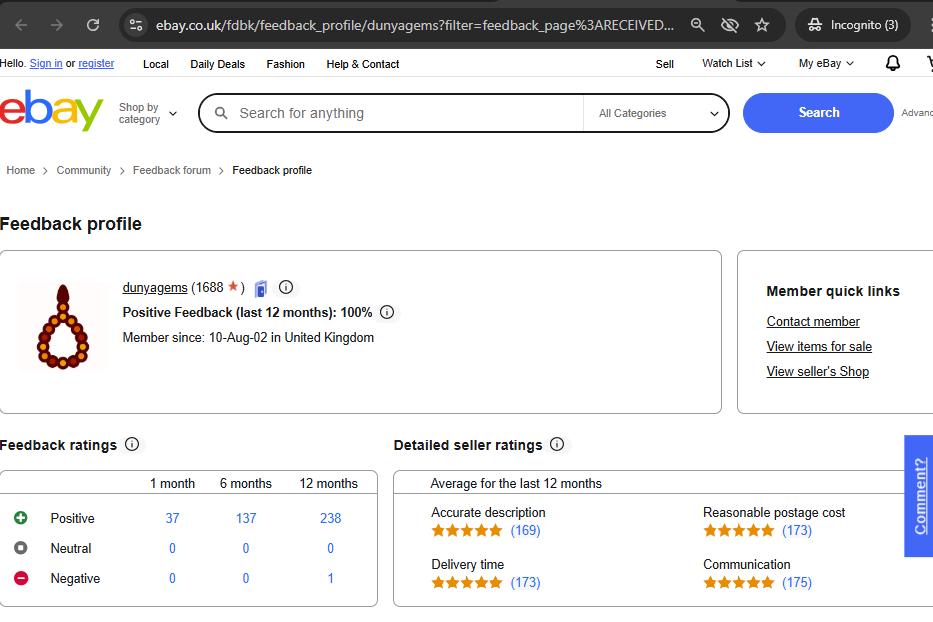Reload the eBay page

[93, 25]
